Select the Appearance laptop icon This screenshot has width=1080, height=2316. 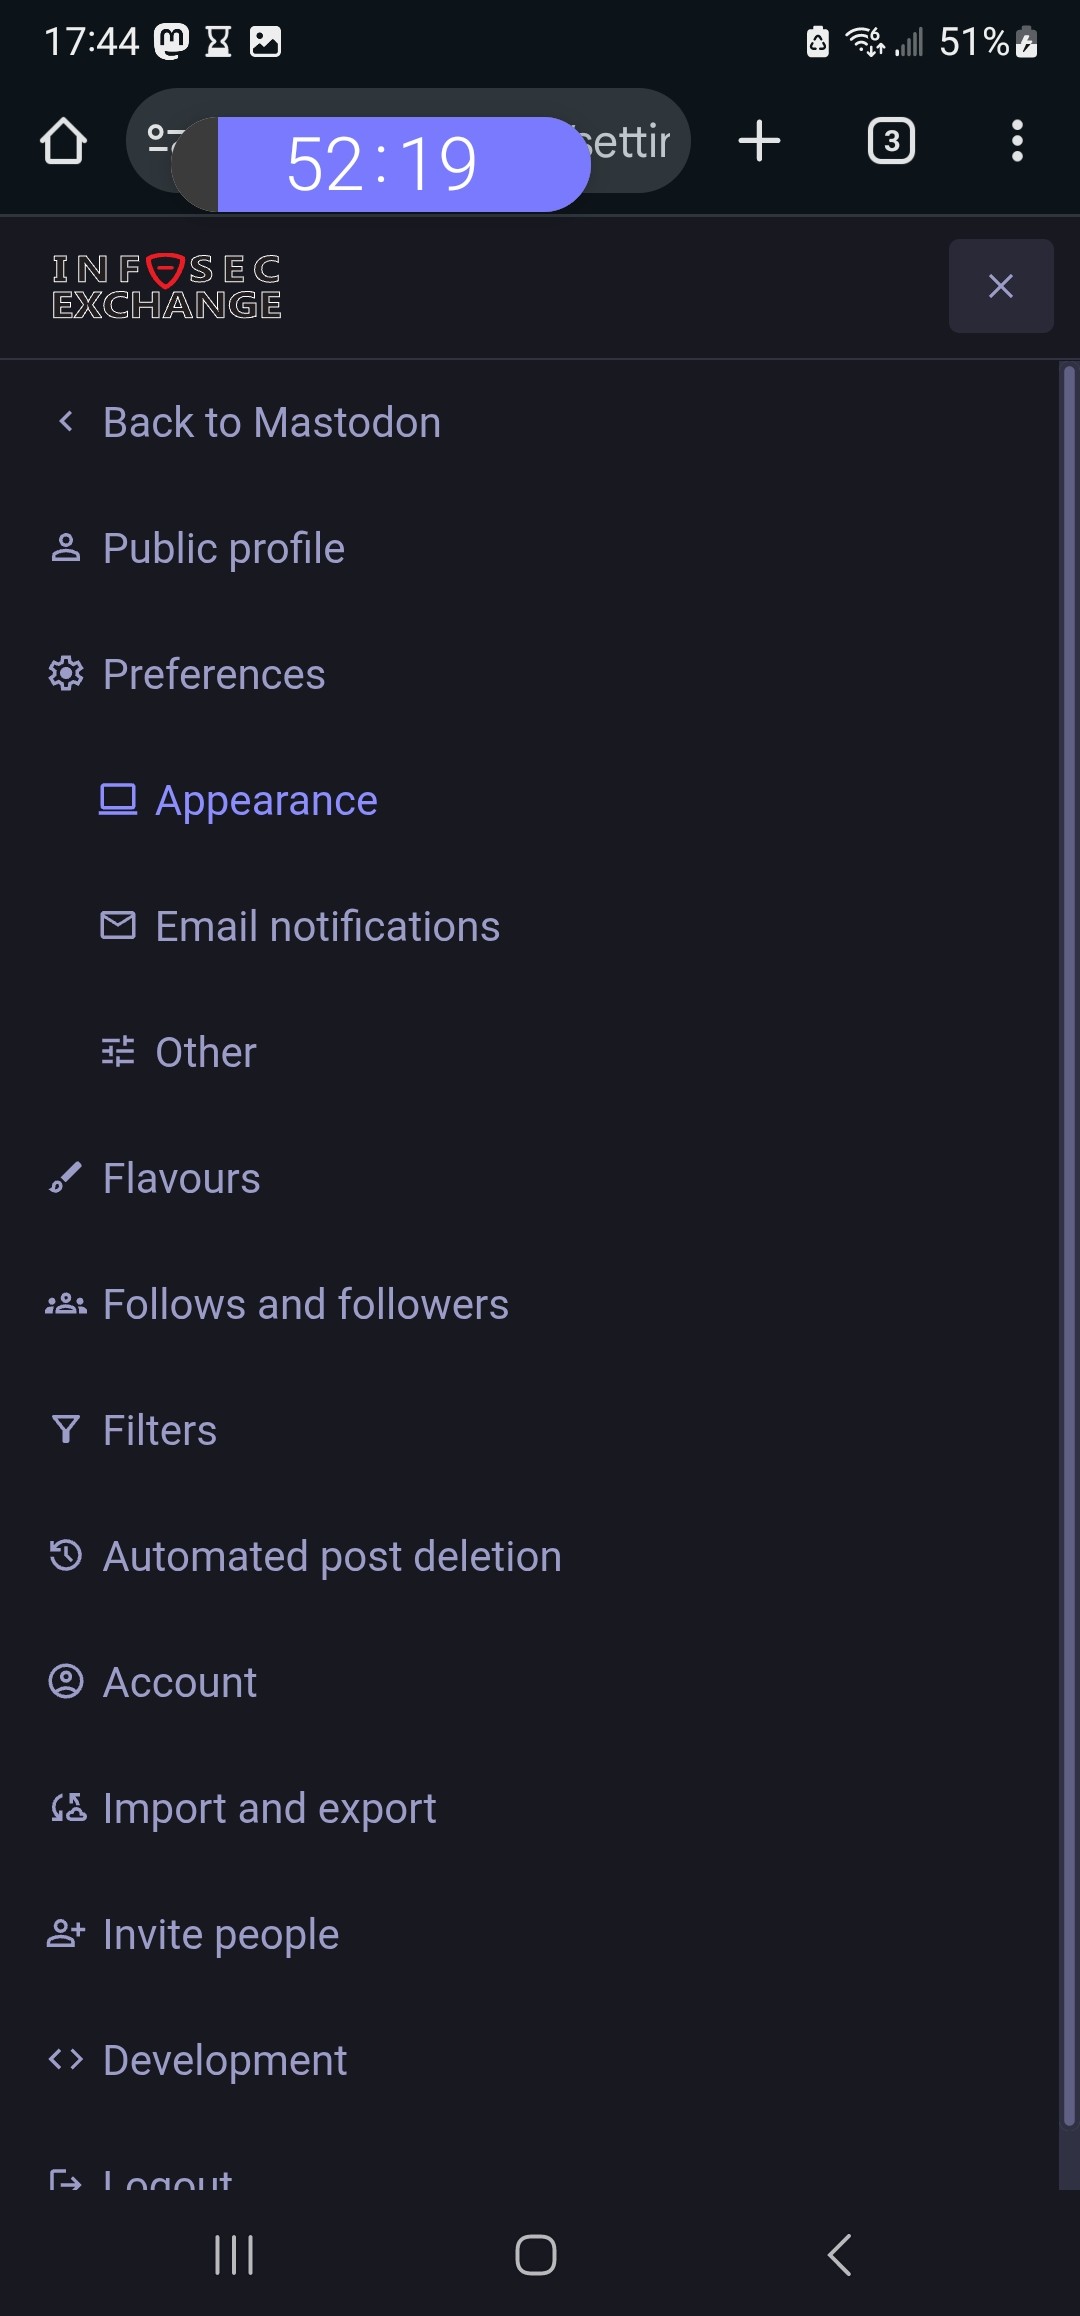tap(118, 800)
